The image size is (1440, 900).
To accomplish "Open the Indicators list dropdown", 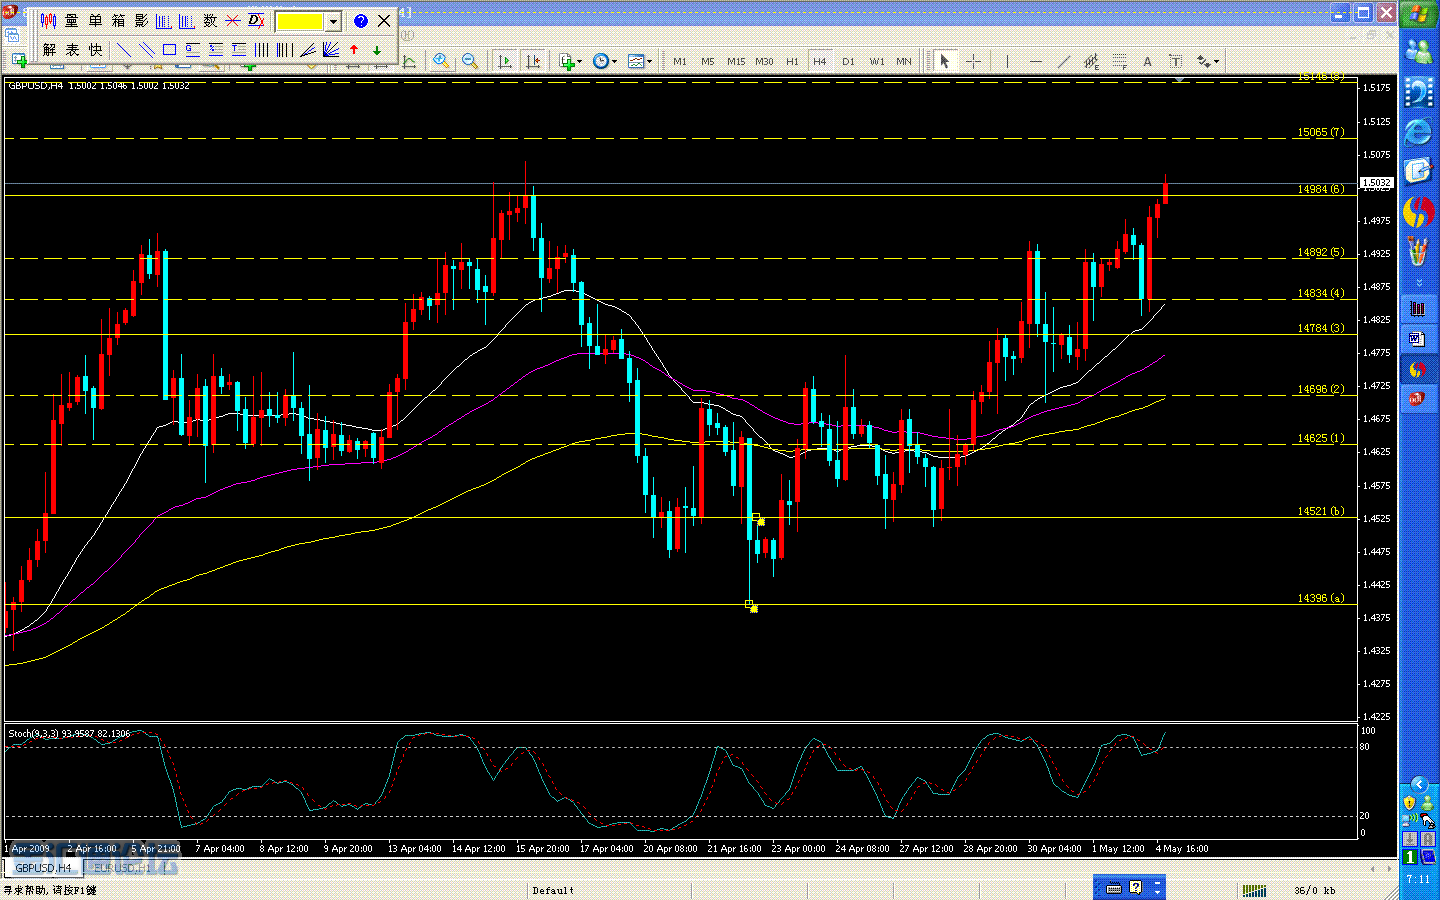I will click(570, 61).
